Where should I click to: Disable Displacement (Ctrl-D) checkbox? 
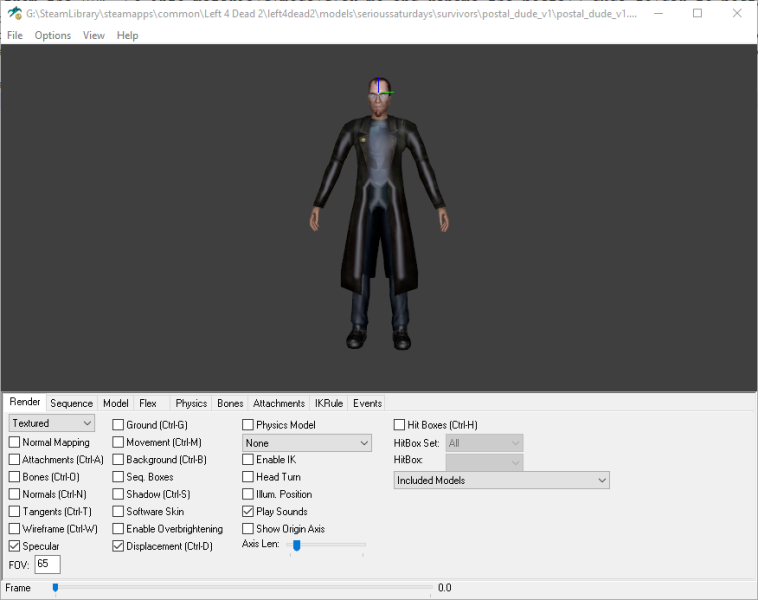(x=118, y=546)
